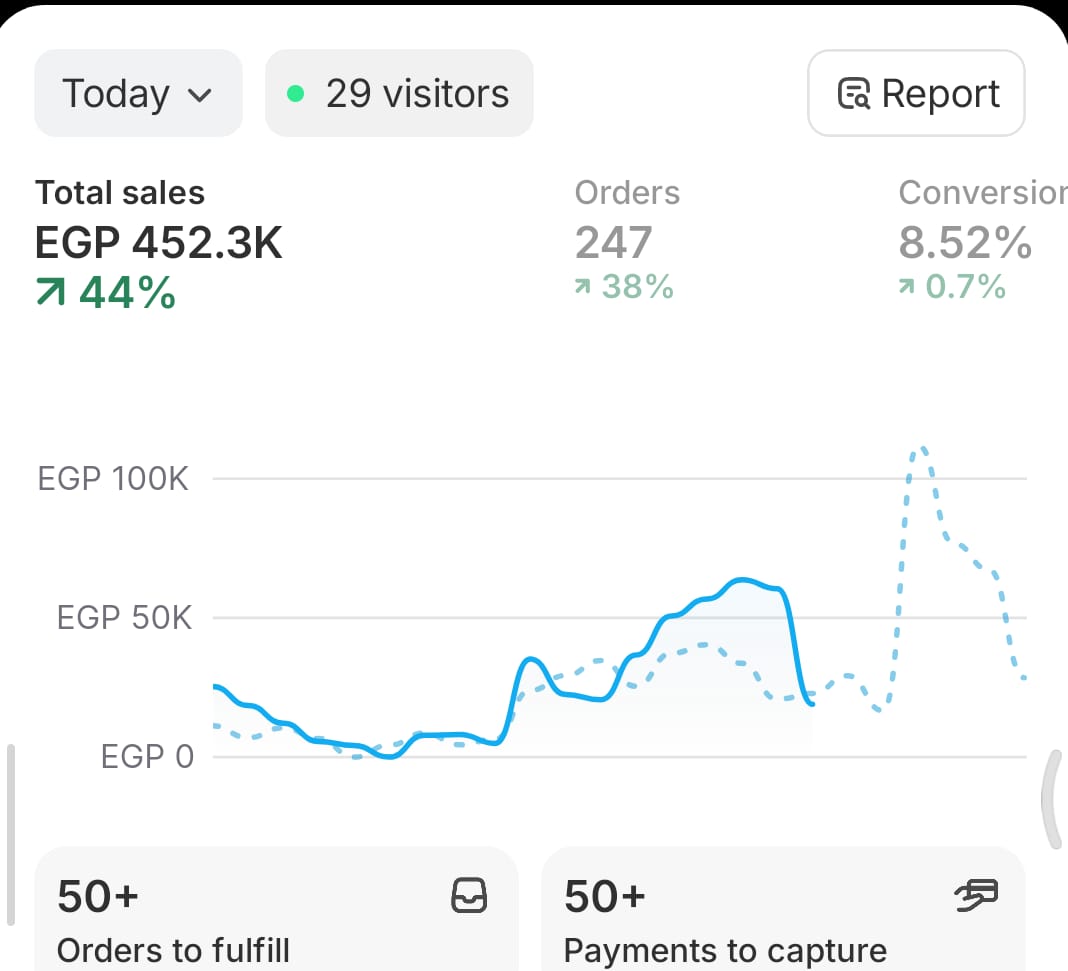Click the green 44% up-arrow icon

coord(50,293)
